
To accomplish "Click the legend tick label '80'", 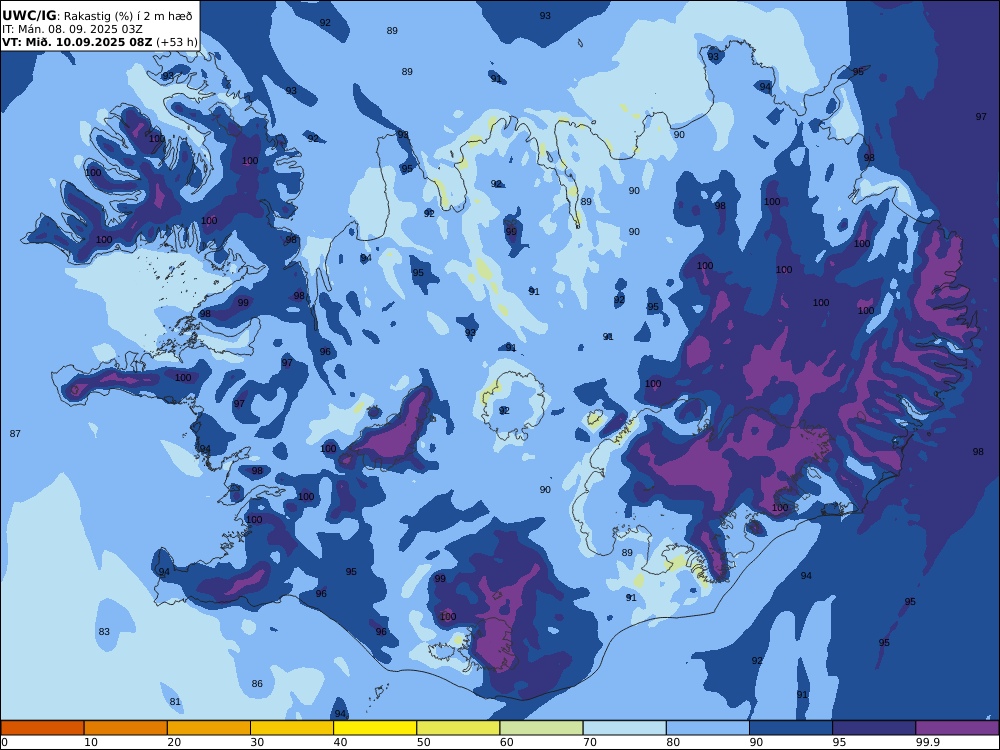I will tap(673, 742).
